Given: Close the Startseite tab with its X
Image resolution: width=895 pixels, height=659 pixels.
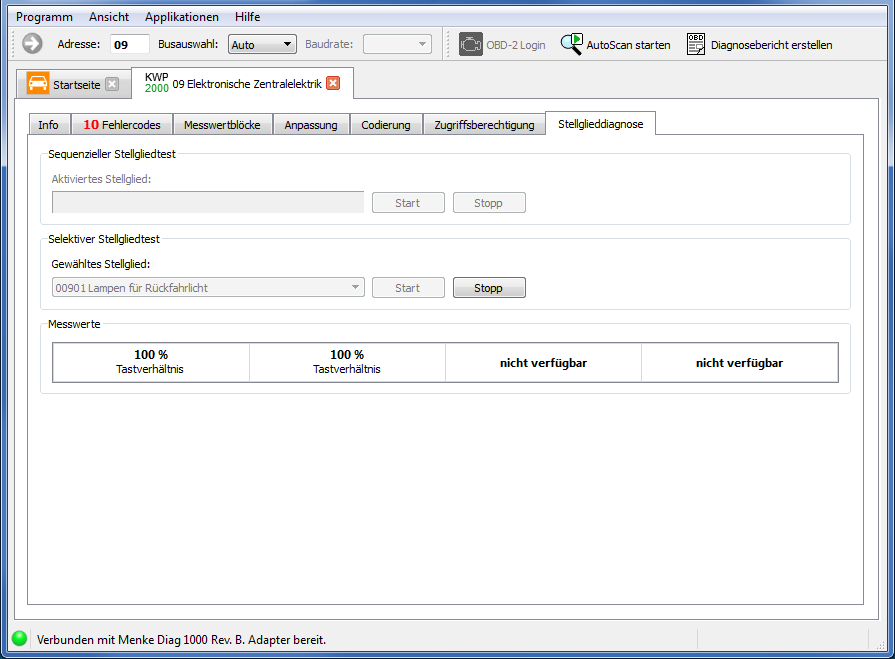Looking at the screenshot, I should coord(112,84).
